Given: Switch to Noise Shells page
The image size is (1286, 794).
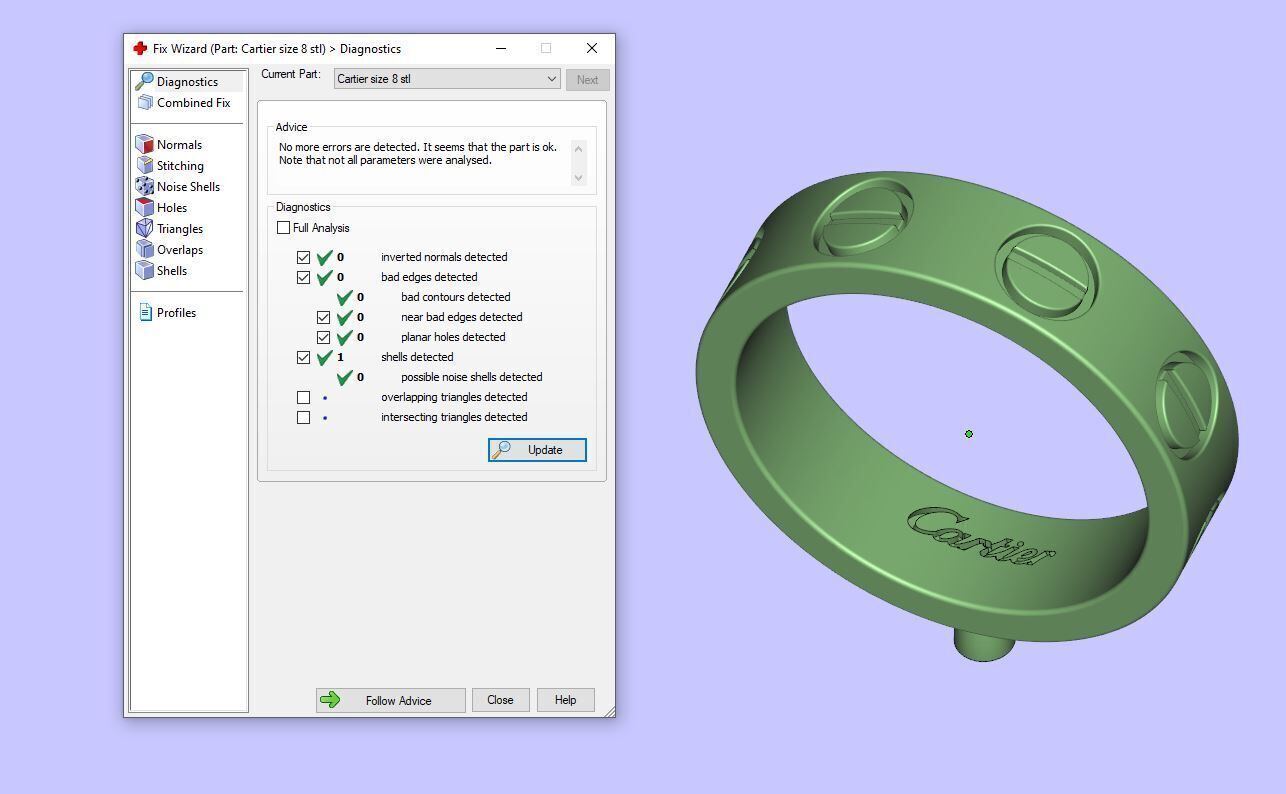Looking at the screenshot, I should [x=188, y=187].
